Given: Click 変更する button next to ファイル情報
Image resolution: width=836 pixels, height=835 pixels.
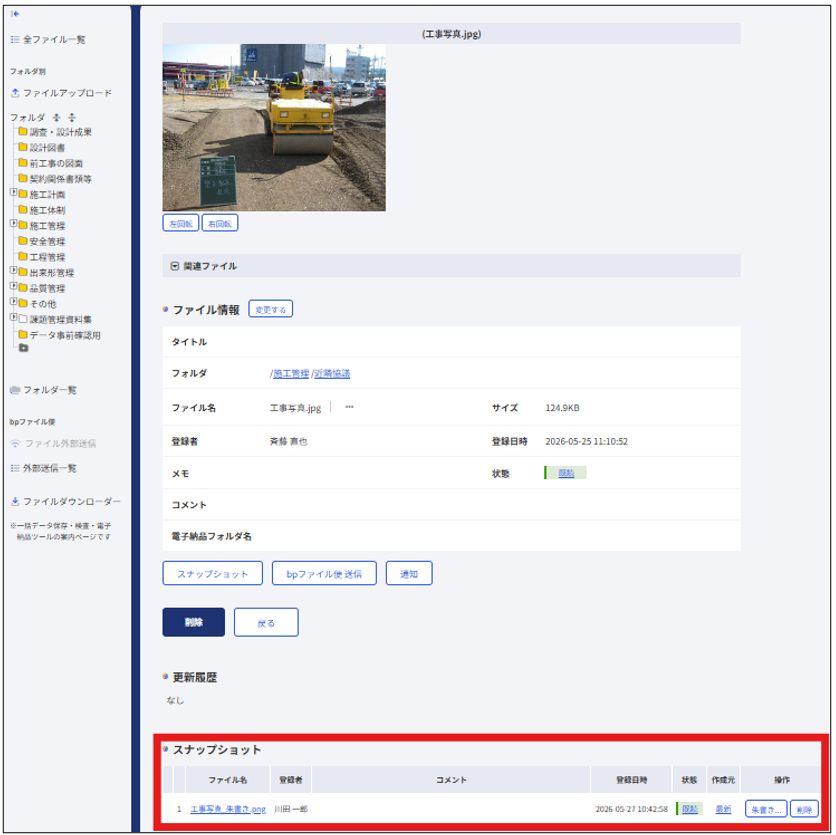Looking at the screenshot, I should (x=270, y=309).
